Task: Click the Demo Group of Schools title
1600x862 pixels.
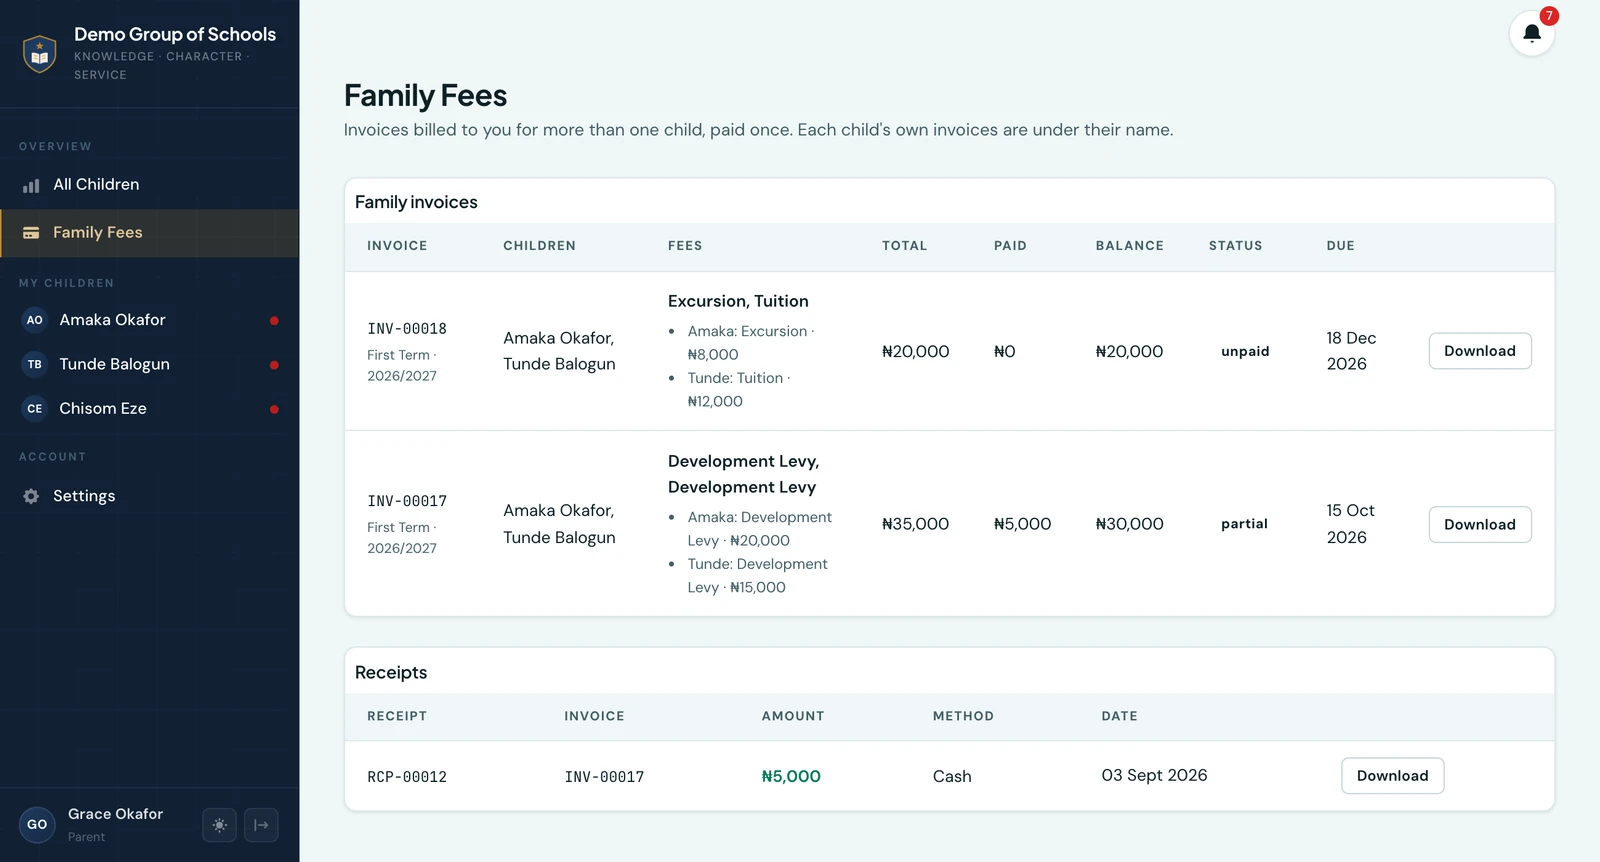Action: (x=175, y=34)
